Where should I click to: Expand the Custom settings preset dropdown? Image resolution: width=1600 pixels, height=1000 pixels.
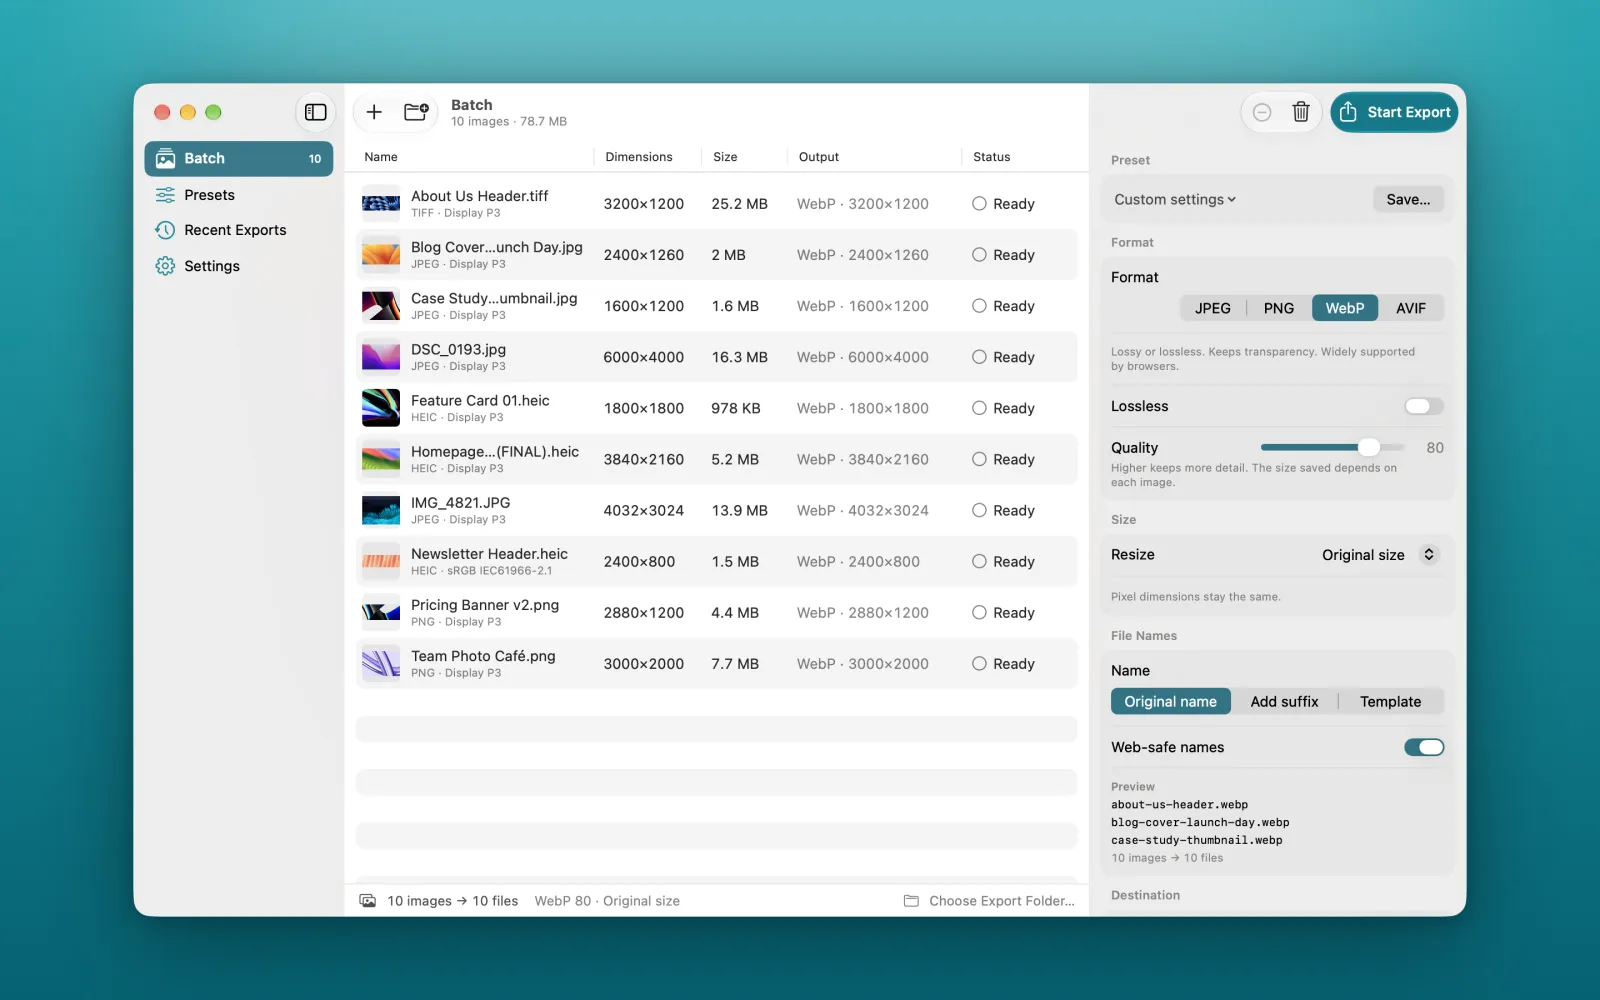point(1175,199)
